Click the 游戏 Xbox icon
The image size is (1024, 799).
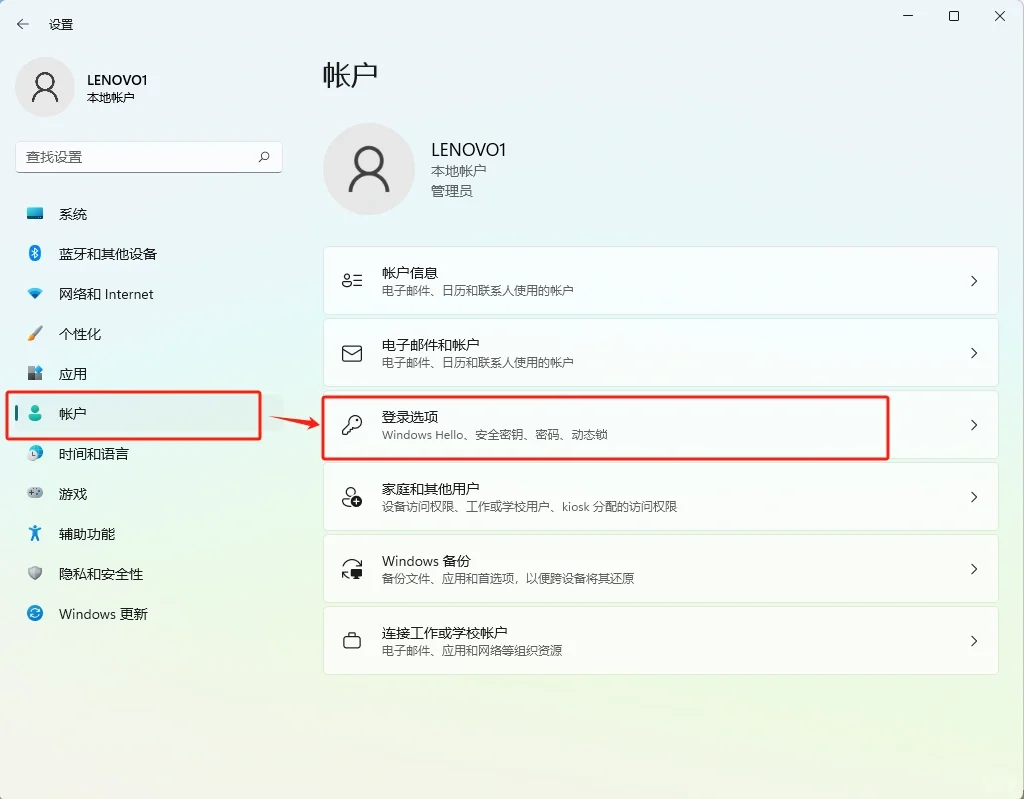pyautogui.click(x=33, y=494)
